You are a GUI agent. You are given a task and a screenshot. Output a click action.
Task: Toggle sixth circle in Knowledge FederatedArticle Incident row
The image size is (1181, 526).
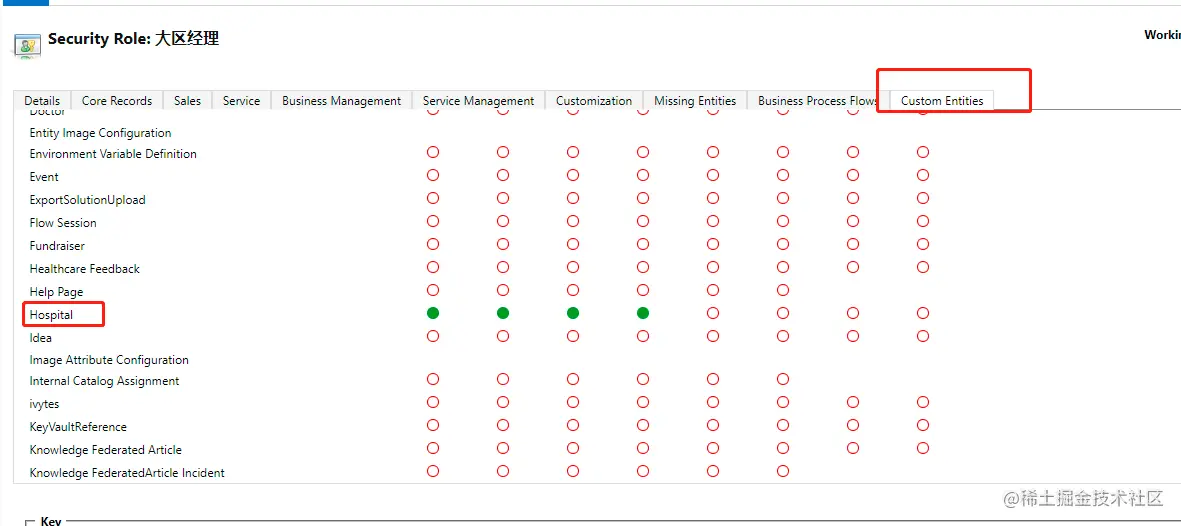tap(783, 471)
